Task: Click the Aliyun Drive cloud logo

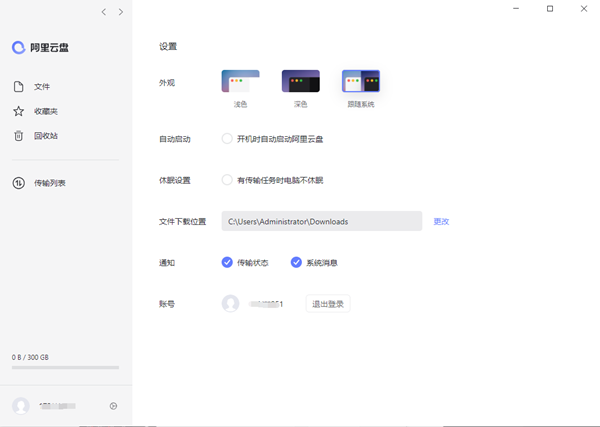Action: tap(19, 47)
